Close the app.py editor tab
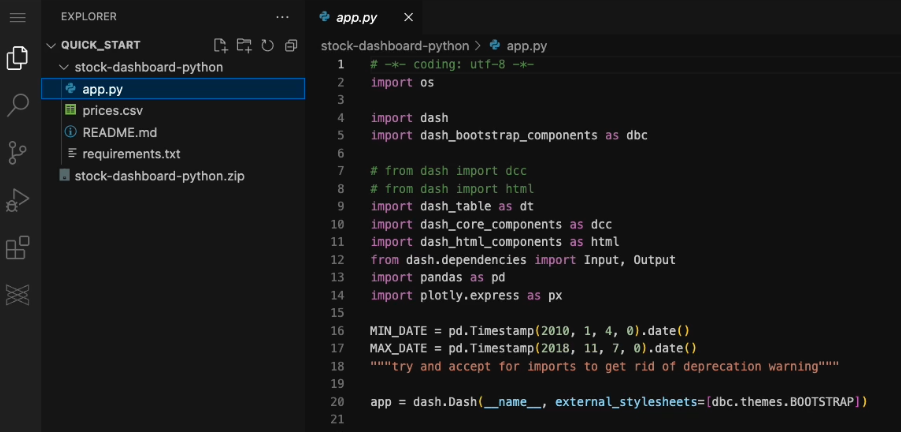901x432 pixels. [408, 17]
